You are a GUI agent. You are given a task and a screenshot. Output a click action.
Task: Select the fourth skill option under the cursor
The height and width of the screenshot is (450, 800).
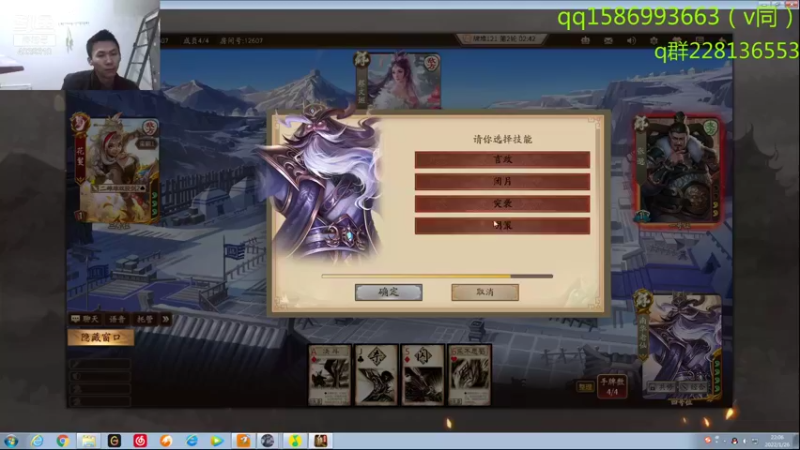click(x=502, y=225)
